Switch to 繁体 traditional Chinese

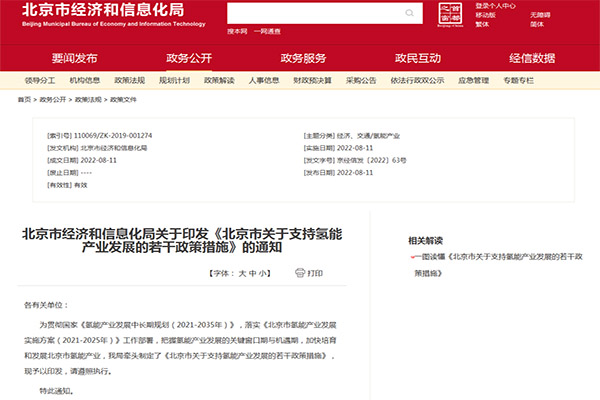(482, 24)
